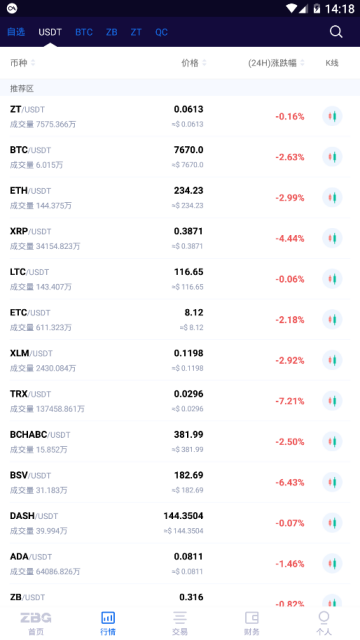Switch to the 自选 favorites tab
The width and height of the screenshot is (360, 640).
pos(16,32)
